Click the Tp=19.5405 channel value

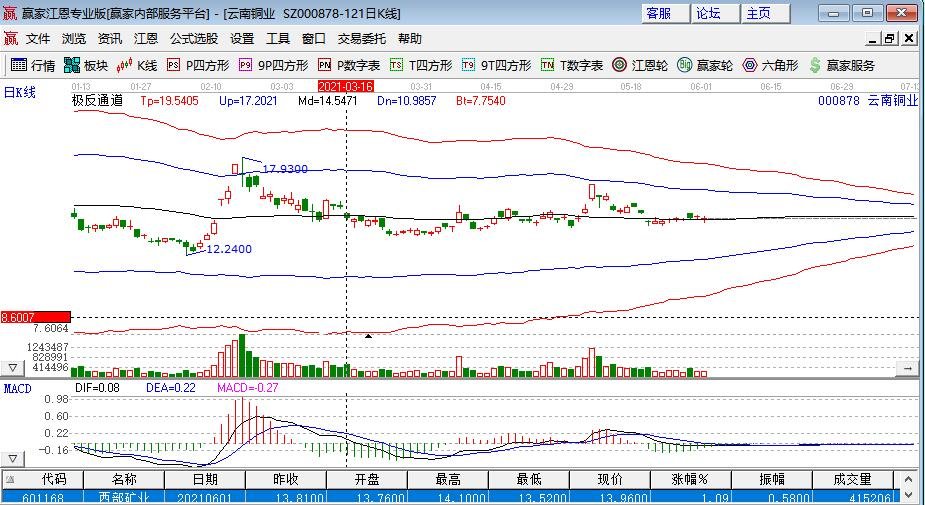(169, 101)
